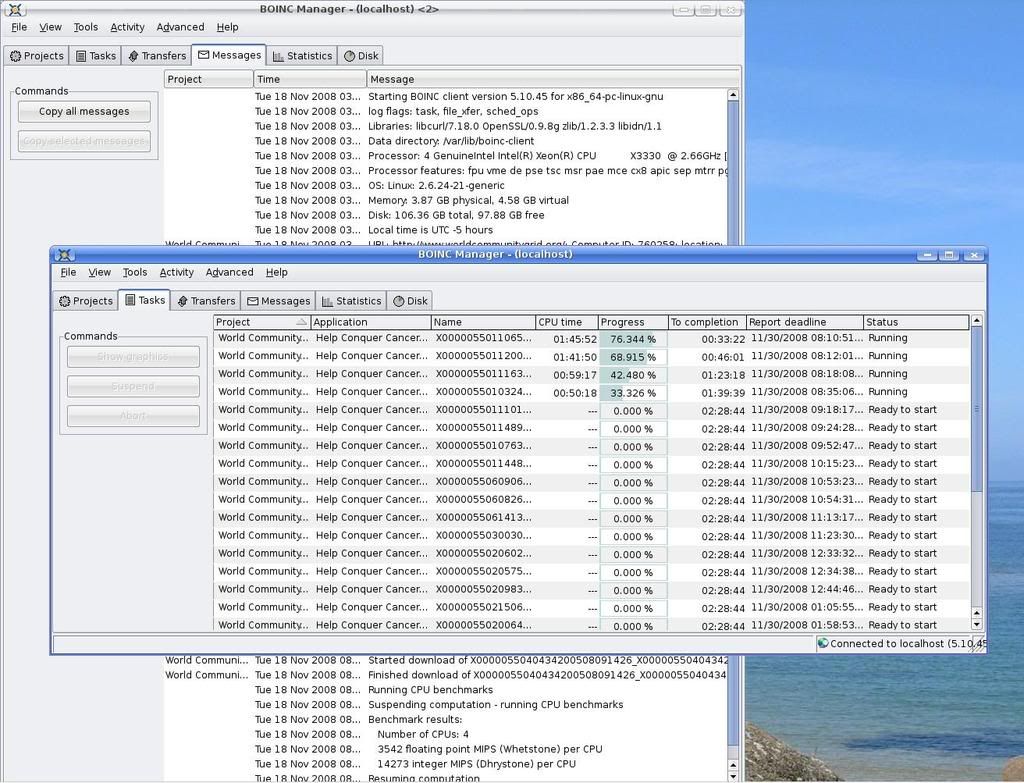The width and height of the screenshot is (1024, 783).
Task: Click the sort arrow in the tasks Project column
Action: (x=301, y=322)
